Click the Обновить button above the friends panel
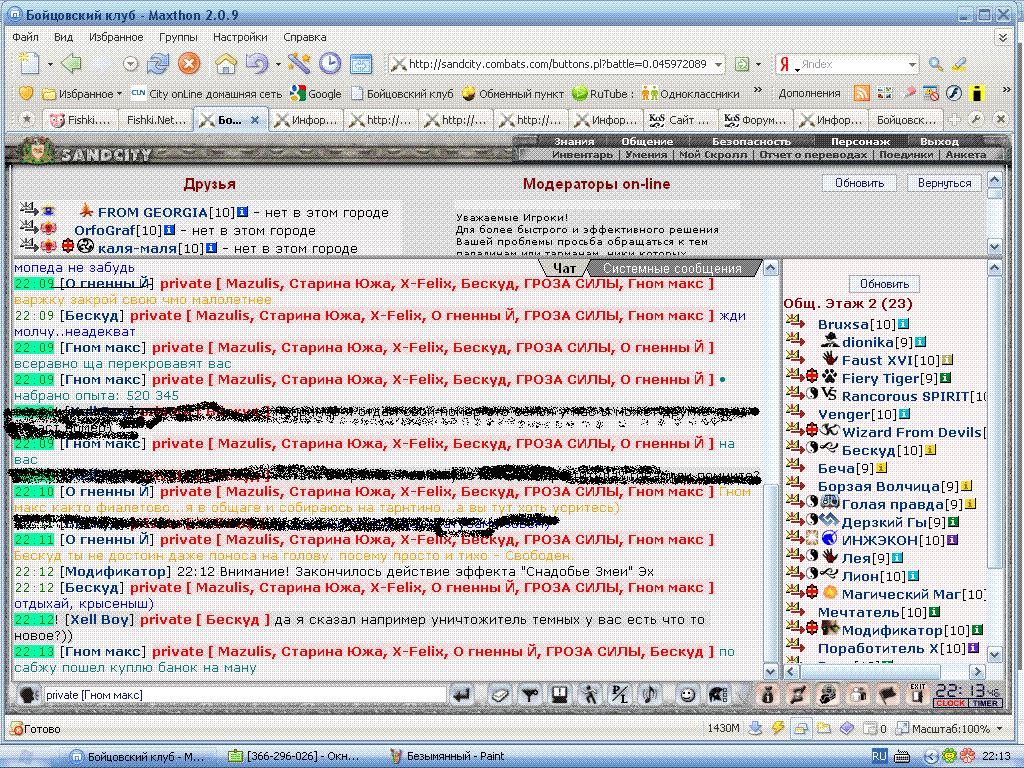The width and height of the screenshot is (1024, 768). click(859, 183)
